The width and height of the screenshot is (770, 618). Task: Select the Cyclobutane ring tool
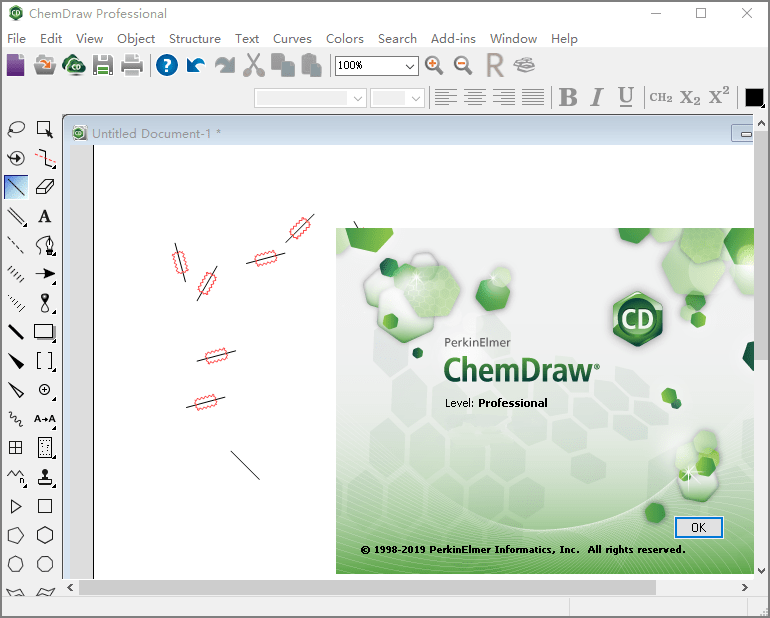click(45, 506)
